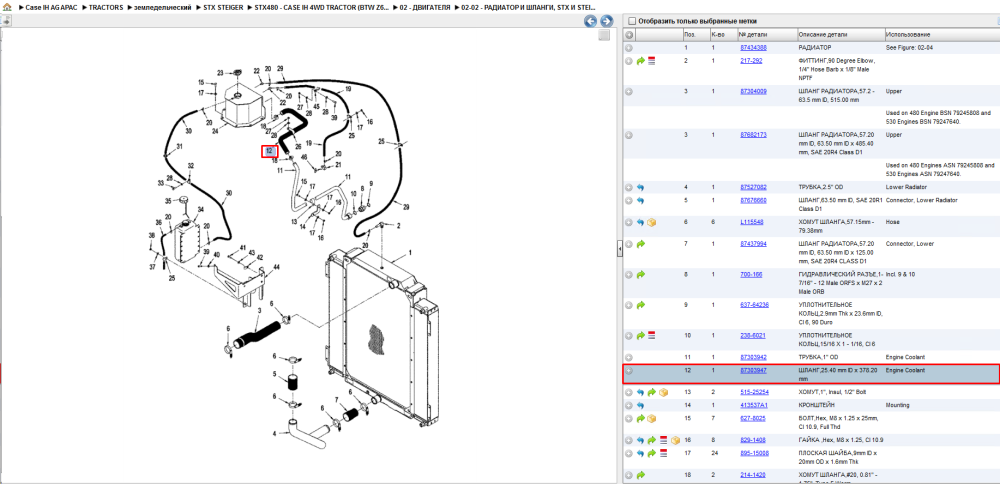Click green arrow icon for part 700-166

641,275
